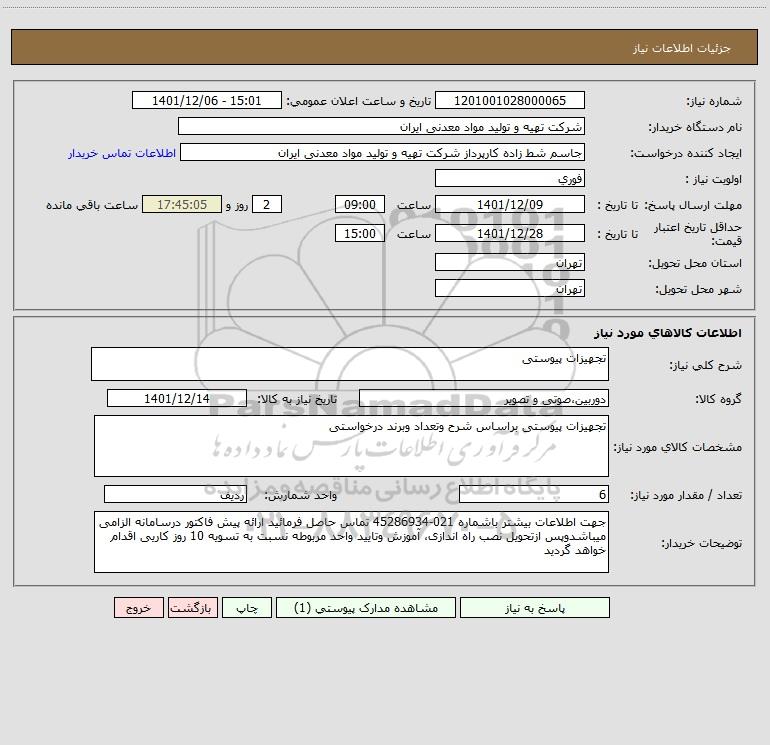Select the شماره نیاز field 1201001028000065
This screenshot has height=745, width=770.
coord(510,100)
